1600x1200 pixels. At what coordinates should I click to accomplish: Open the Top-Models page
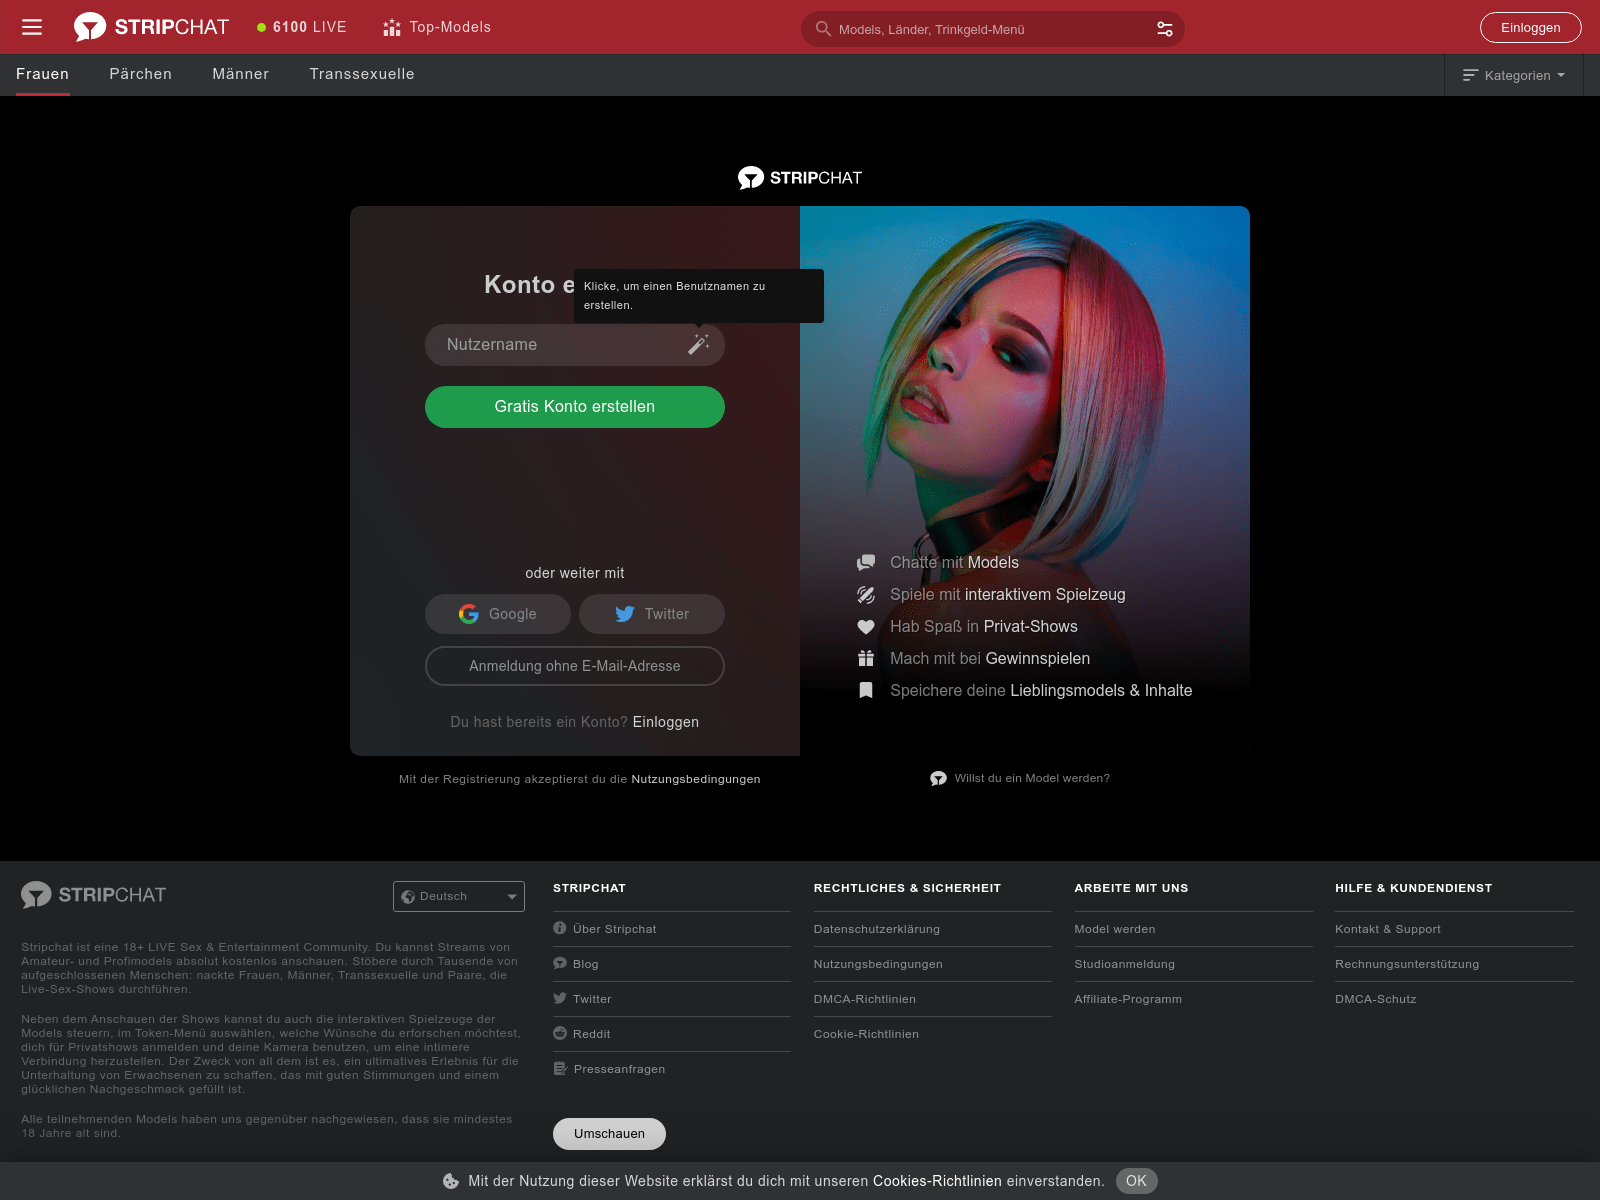(x=437, y=27)
